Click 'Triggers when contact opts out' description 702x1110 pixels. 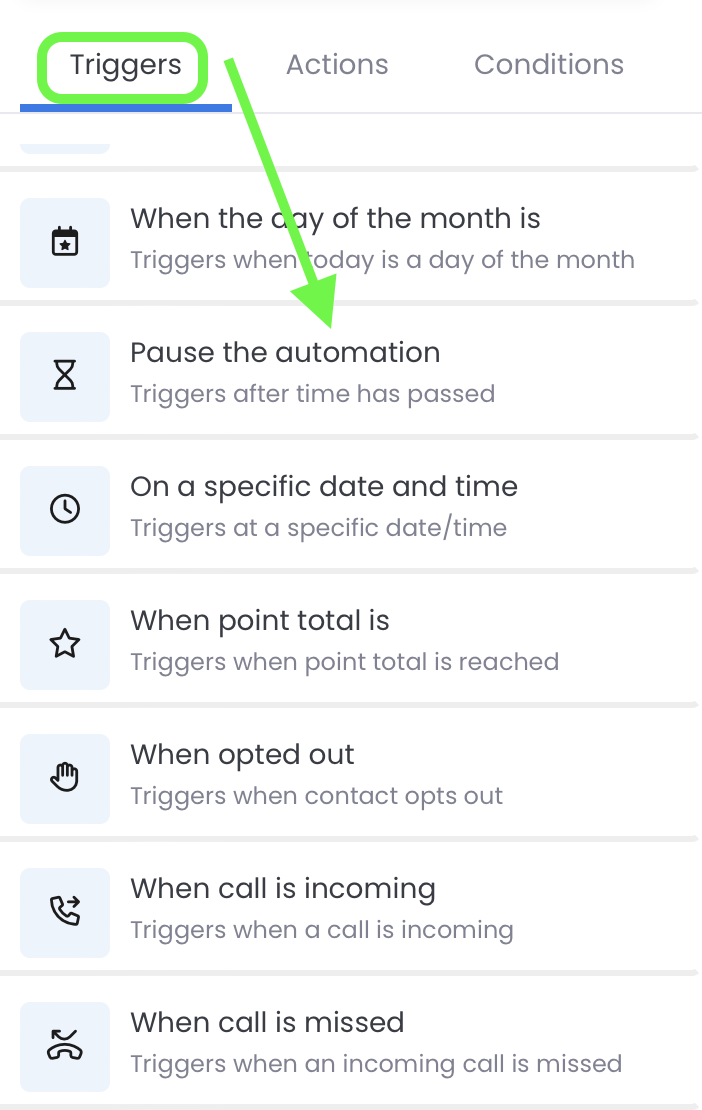pyautogui.click(x=316, y=796)
